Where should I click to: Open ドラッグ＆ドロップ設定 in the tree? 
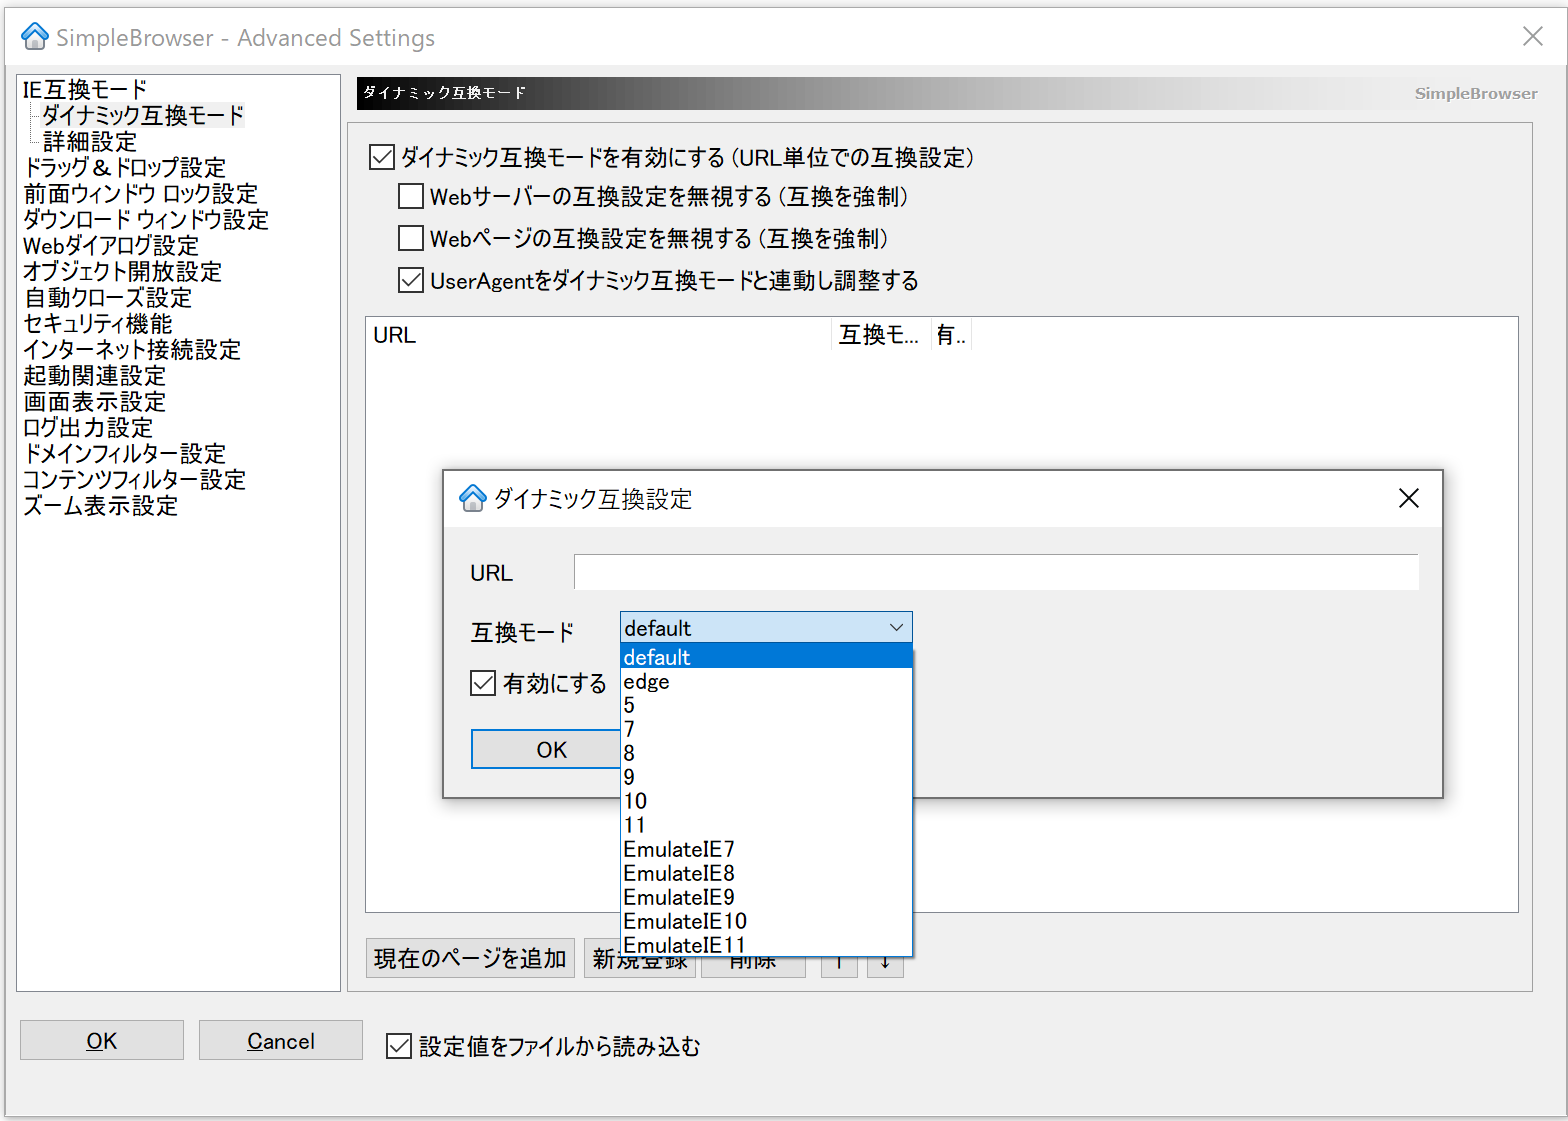125,168
